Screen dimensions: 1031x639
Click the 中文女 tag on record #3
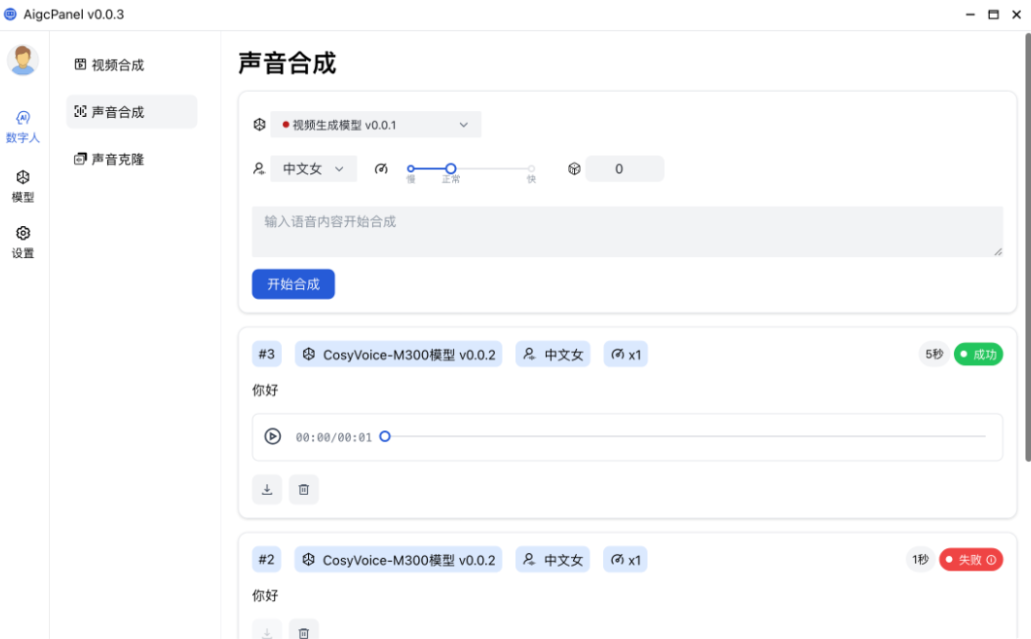[553, 354]
